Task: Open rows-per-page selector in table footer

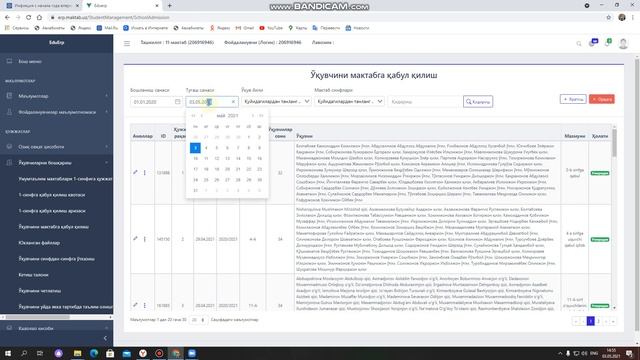Action: tap(198, 320)
